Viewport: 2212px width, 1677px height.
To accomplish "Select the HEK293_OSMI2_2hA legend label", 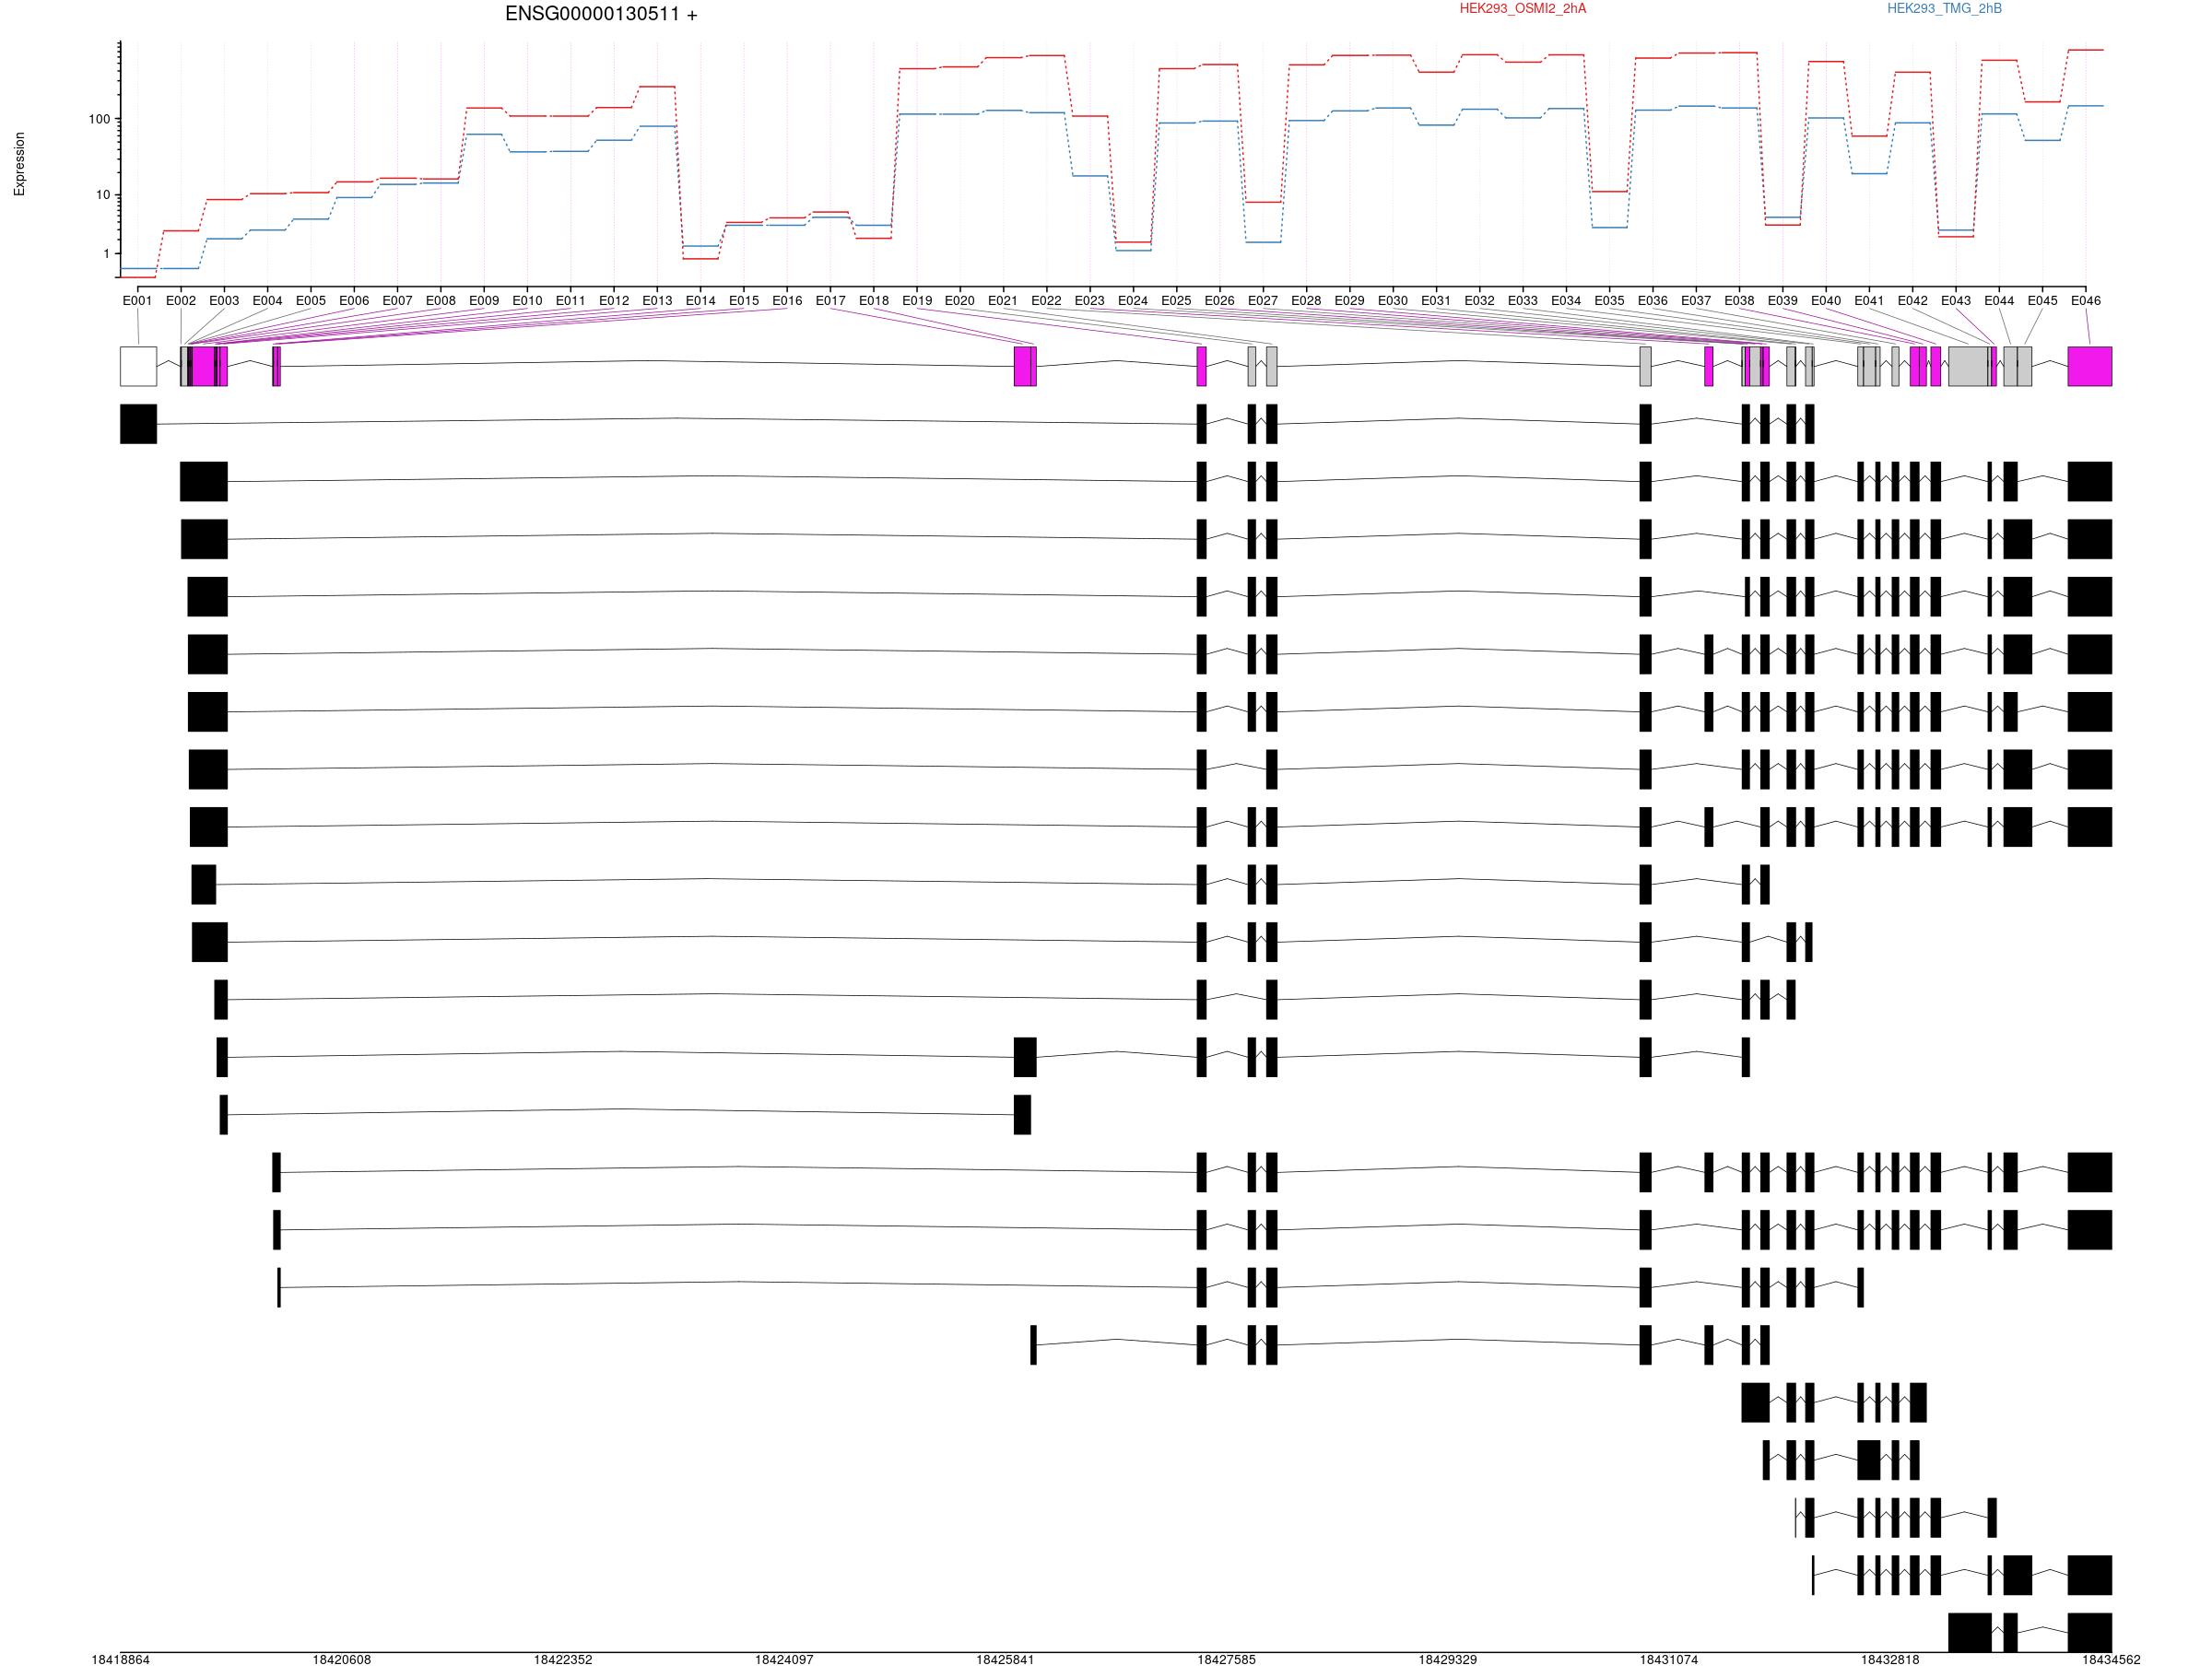I will pos(1522,9).
